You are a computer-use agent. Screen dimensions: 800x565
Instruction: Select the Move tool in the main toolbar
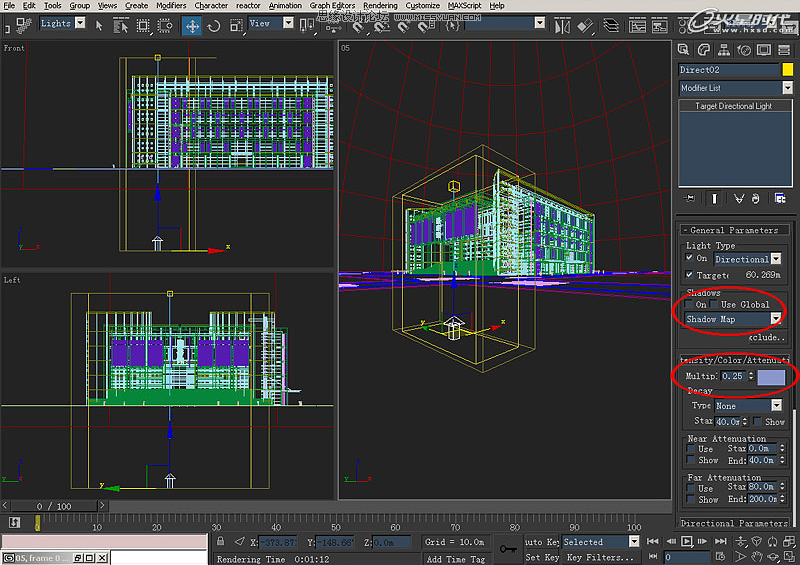pos(191,24)
